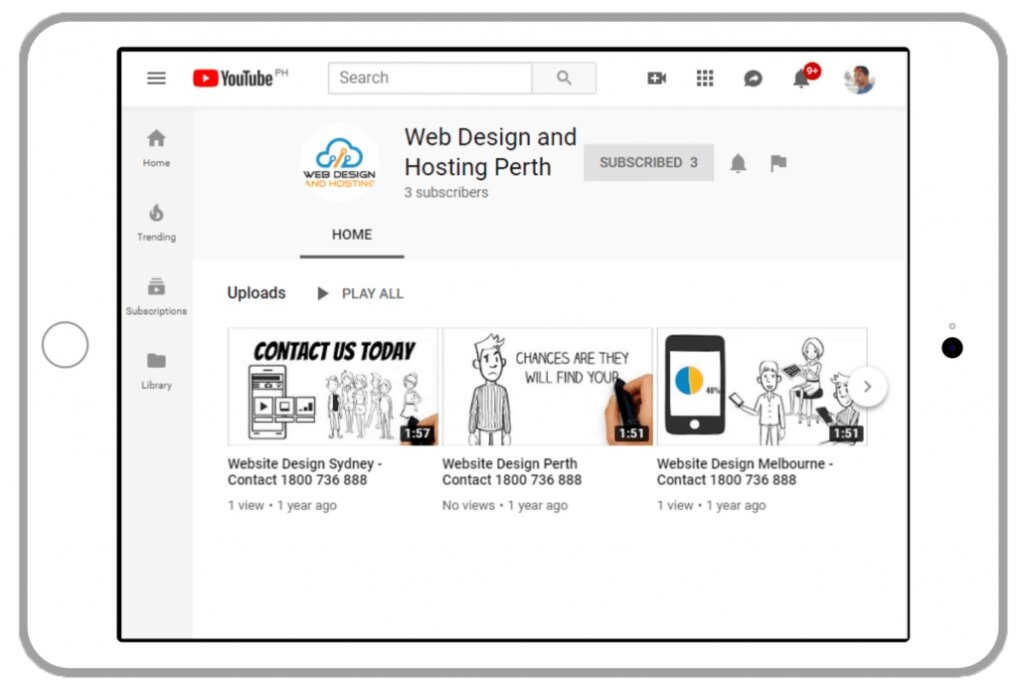Open the account profile avatar
The image size is (1024, 690).
[859, 79]
